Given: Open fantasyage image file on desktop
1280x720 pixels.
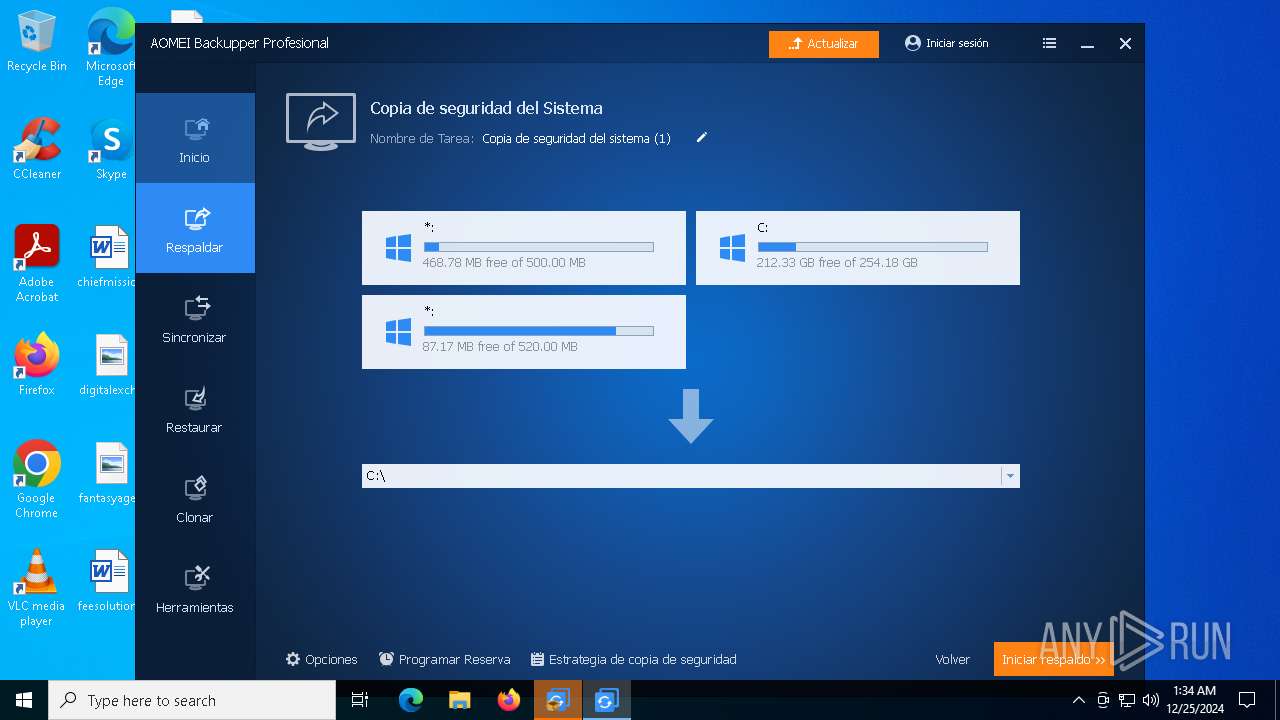Looking at the screenshot, I should tap(108, 472).
